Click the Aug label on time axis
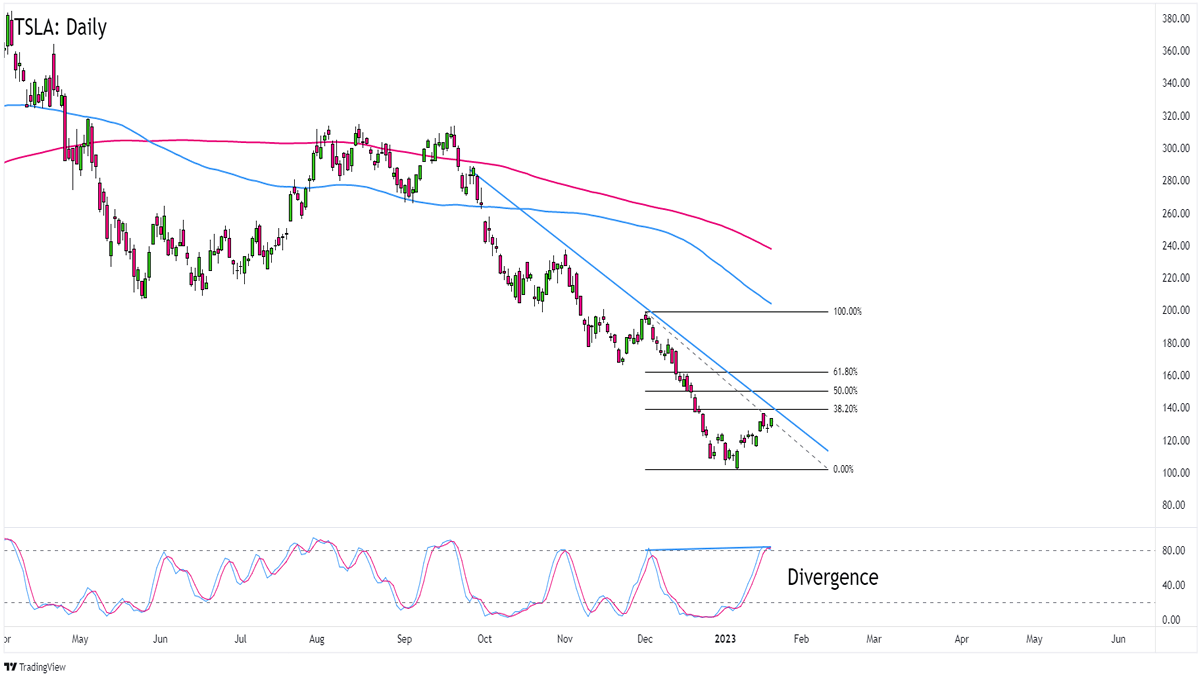Viewport: 1200px width, 675px height. (317, 637)
